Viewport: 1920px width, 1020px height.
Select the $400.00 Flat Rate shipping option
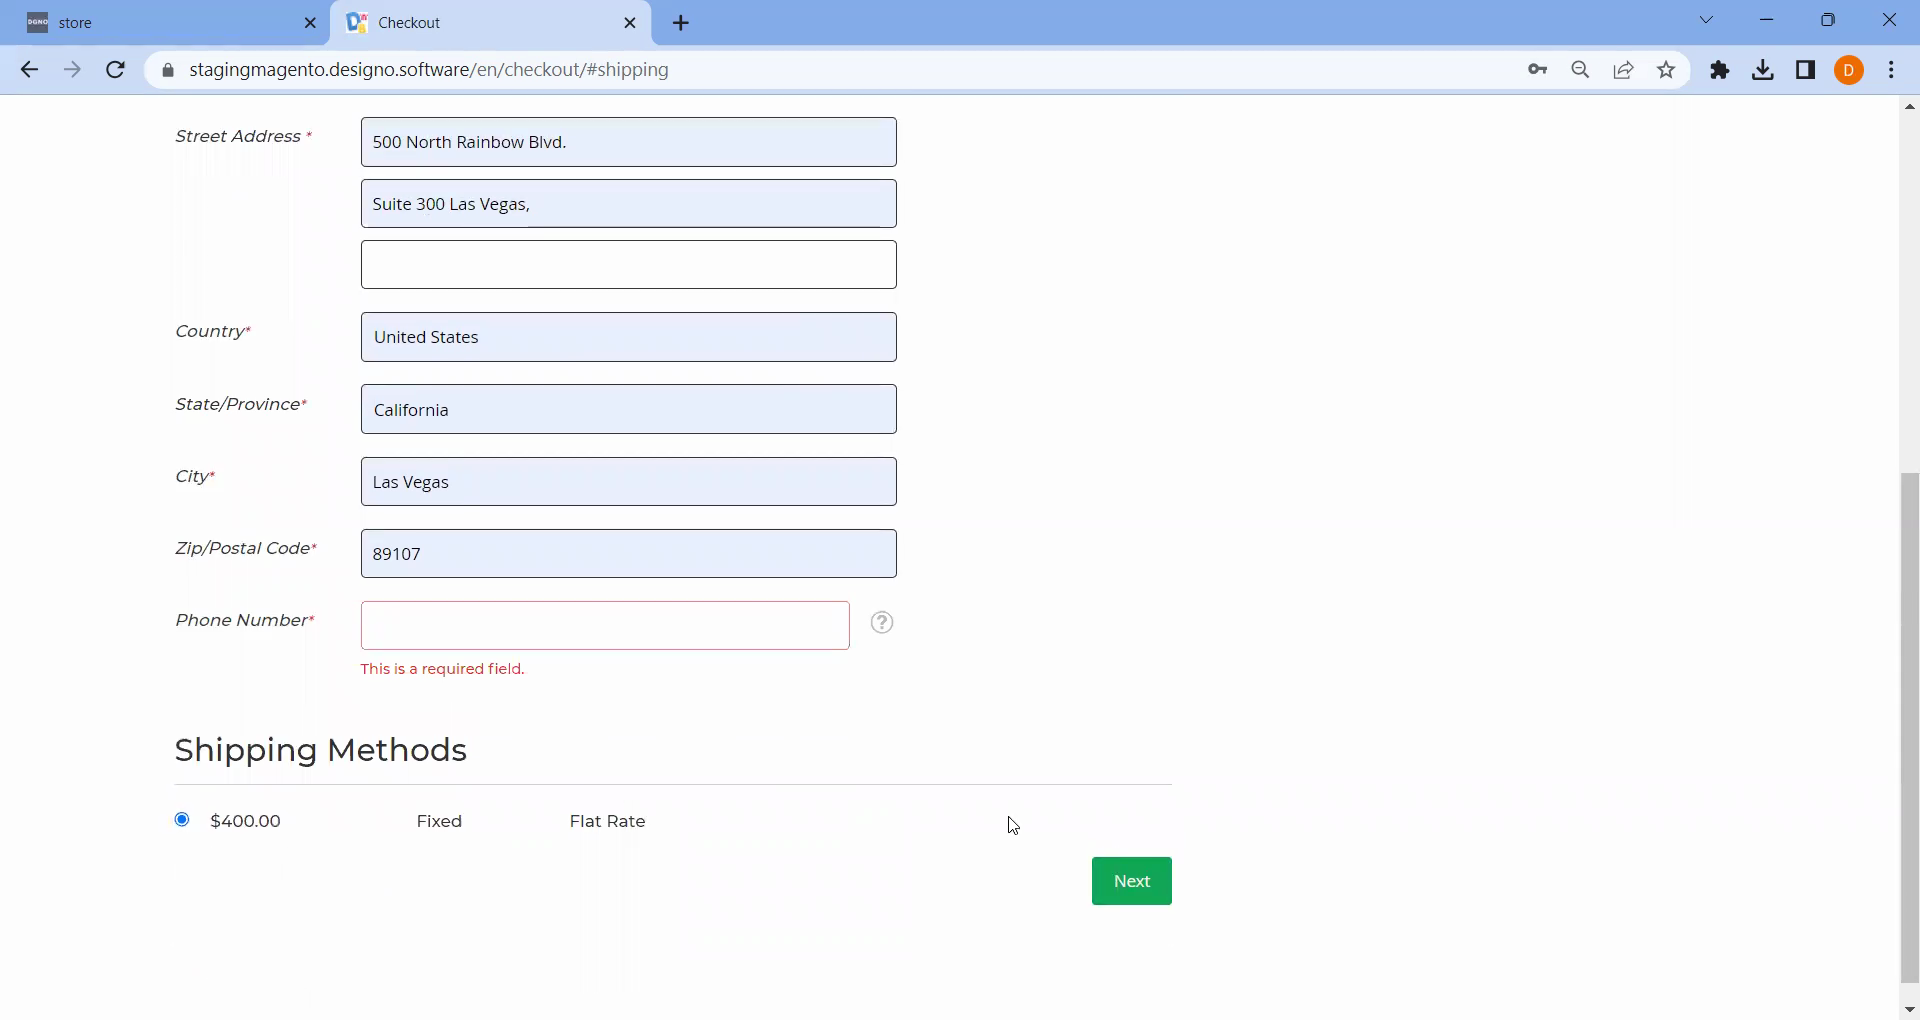tap(182, 820)
